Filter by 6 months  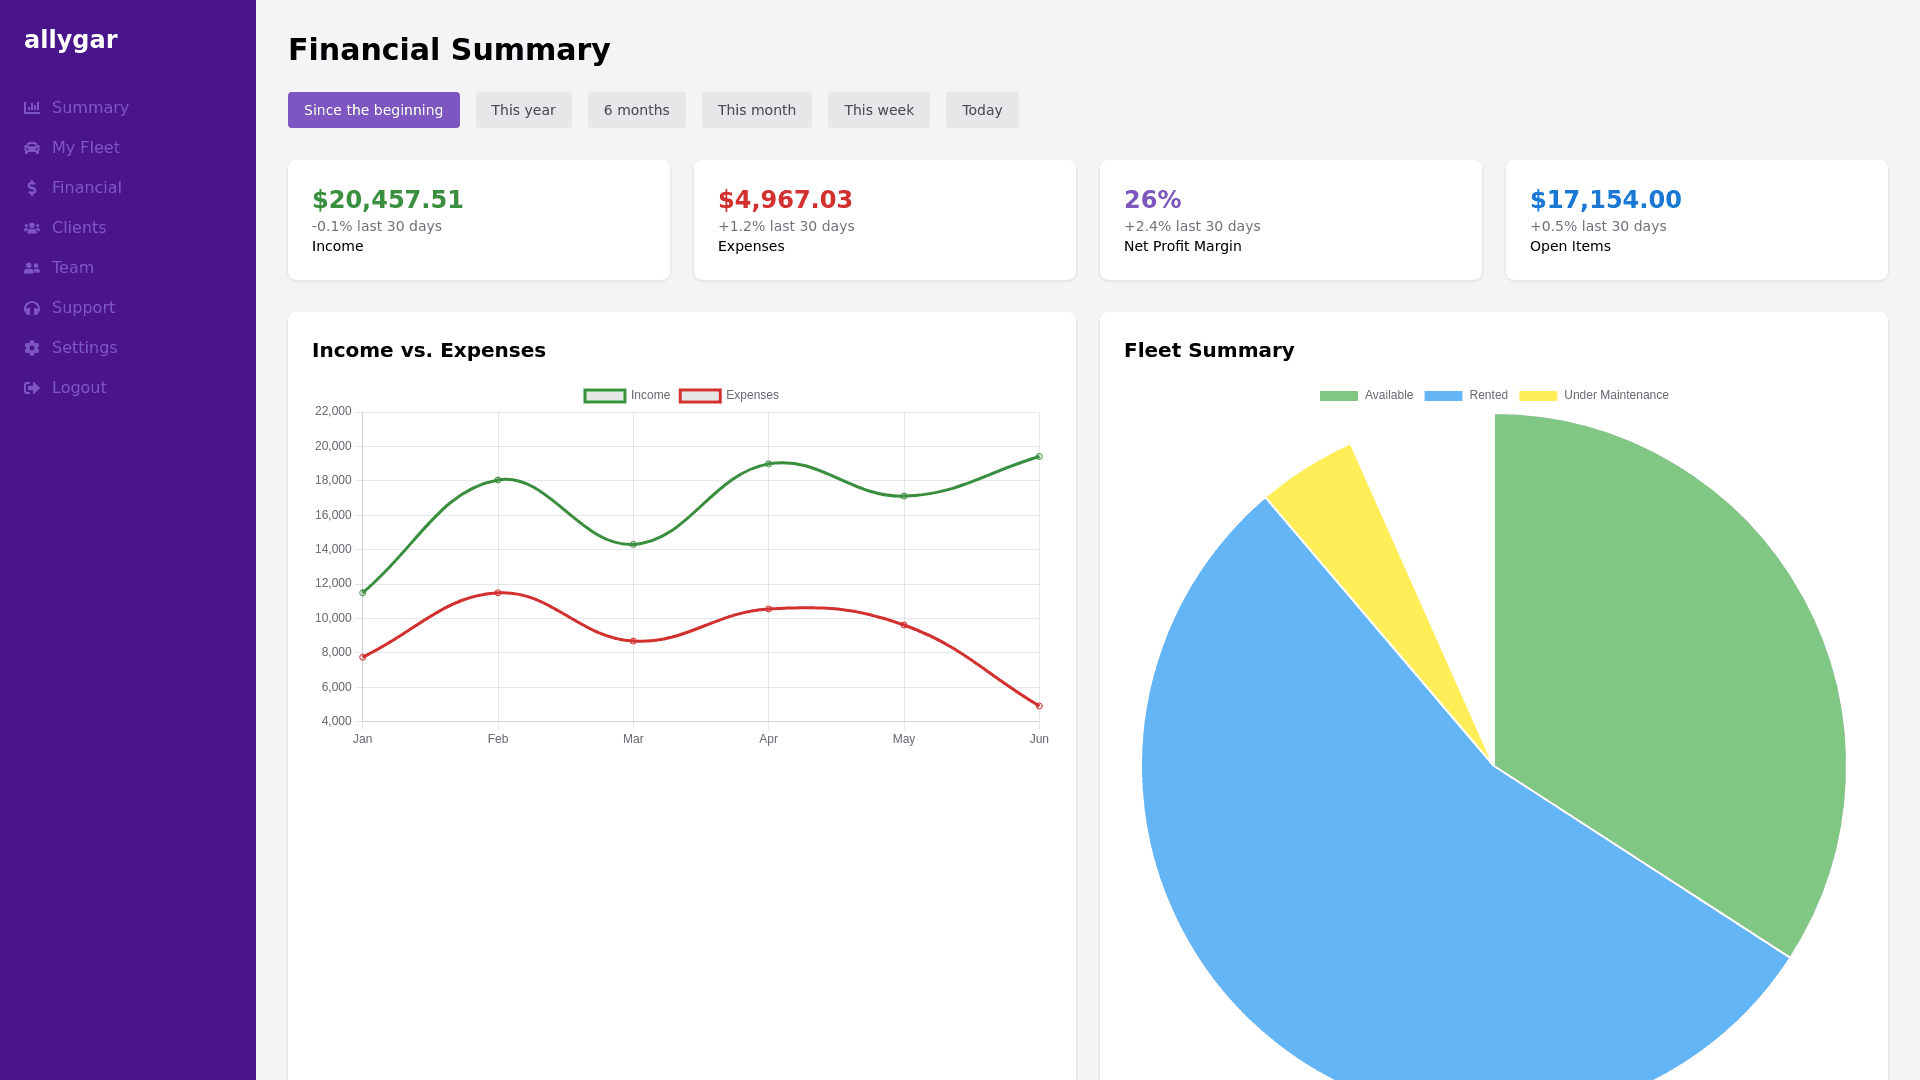pyautogui.click(x=636, y=110)
